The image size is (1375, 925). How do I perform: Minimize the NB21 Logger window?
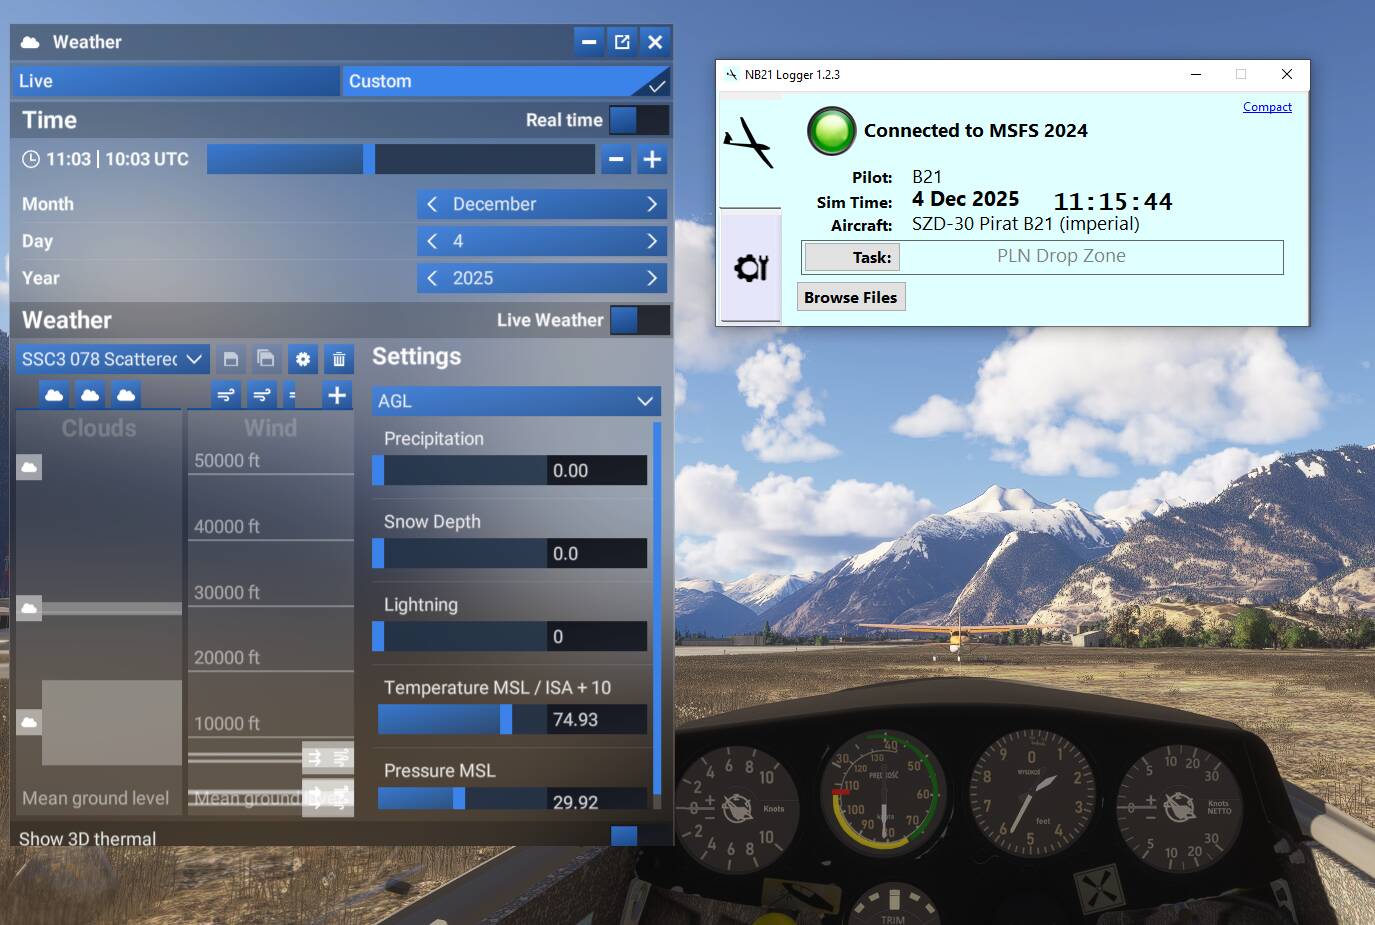[1196, 74]
